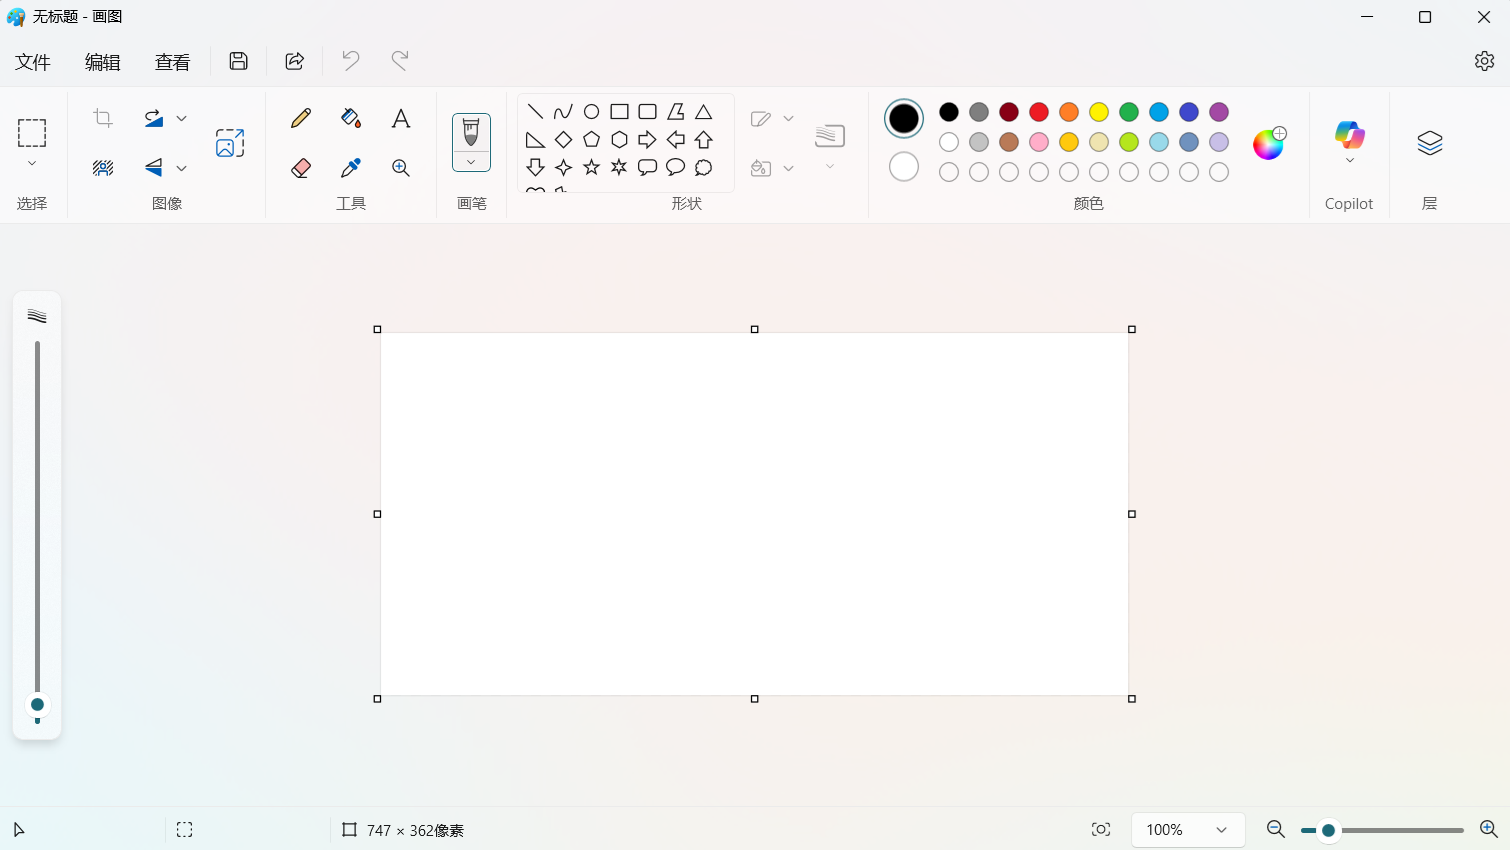Viewport: 1510px width, 850px height.
Task: Open the shape outline dropdown
Action: click(788, 118)
